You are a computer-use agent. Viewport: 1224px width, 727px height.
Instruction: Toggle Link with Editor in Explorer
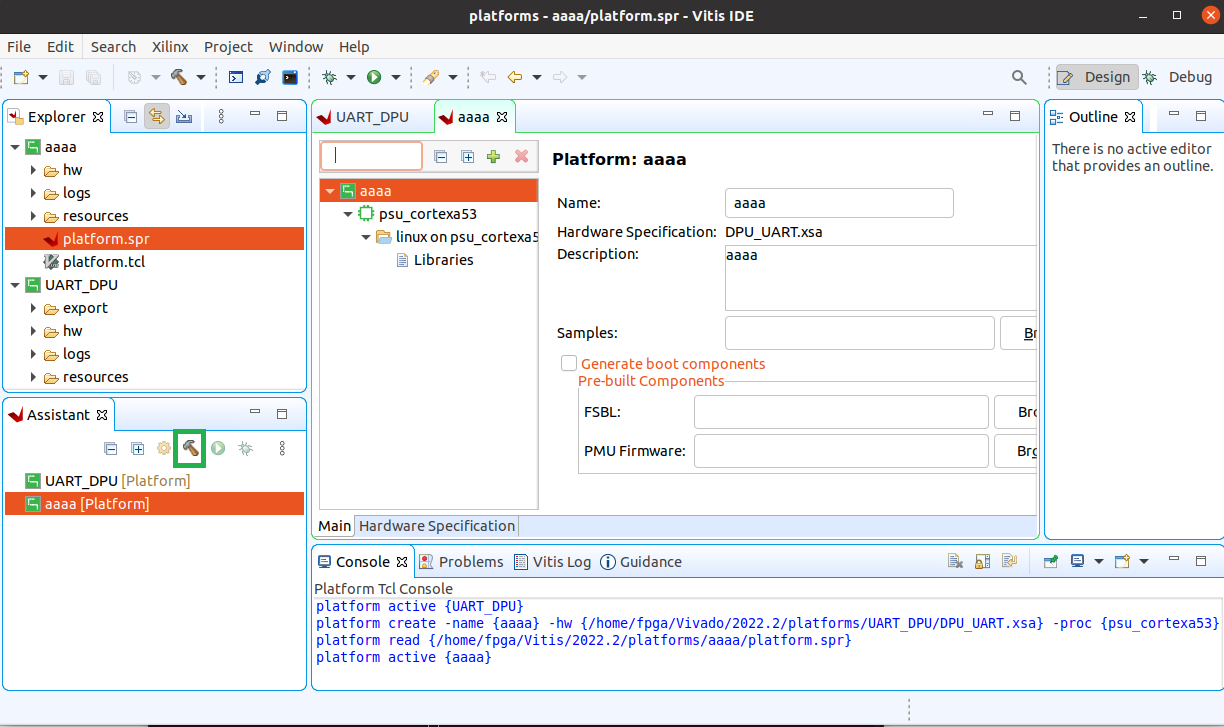(157, 117)
